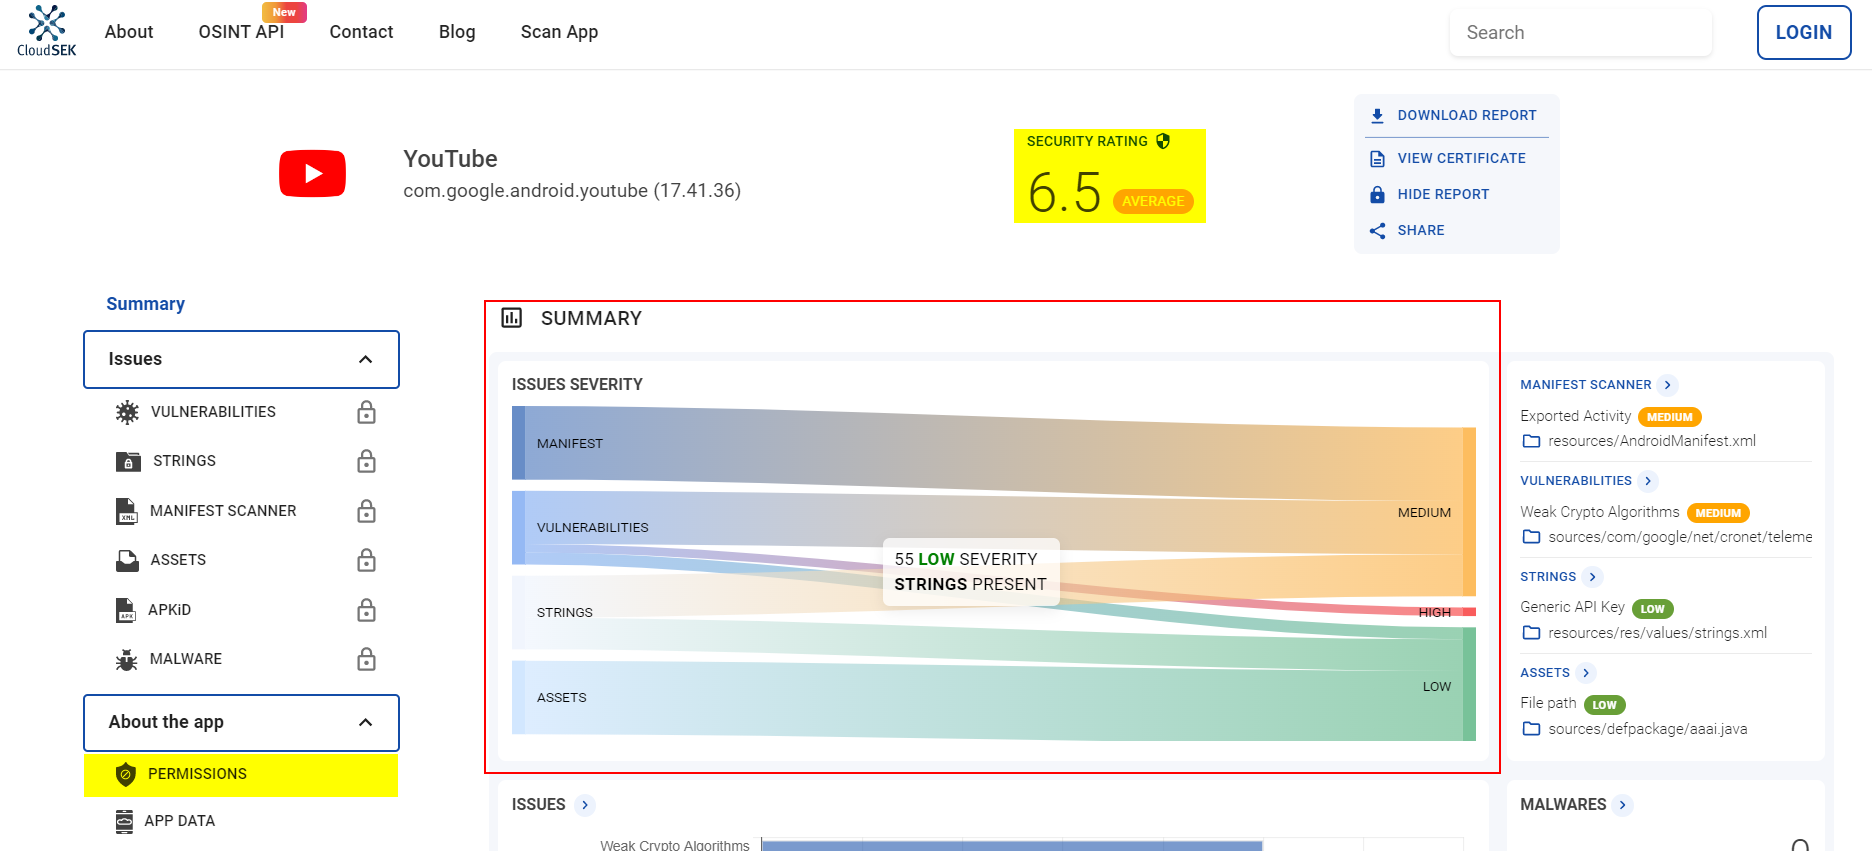1872x851 pixels.
Task: Click the Weak Crypto Algorithms bar chart label
Action: click(674, 845)
